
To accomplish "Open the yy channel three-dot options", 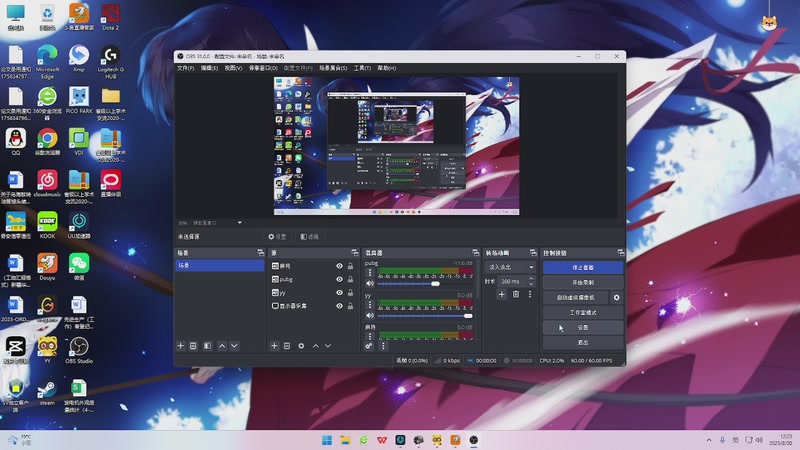I will click(370, 305).
